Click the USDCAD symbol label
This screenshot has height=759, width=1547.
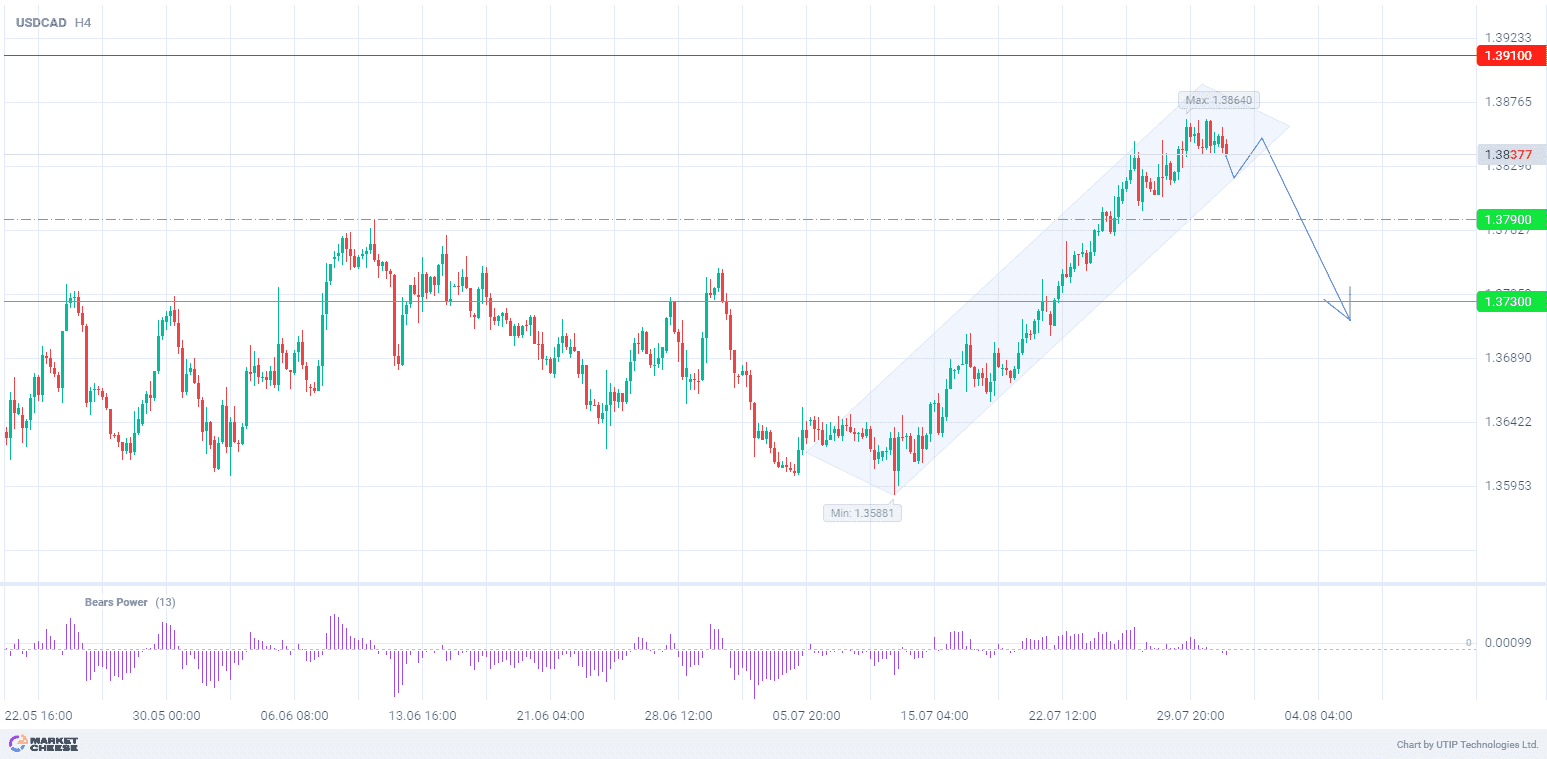tap(40, 22)
